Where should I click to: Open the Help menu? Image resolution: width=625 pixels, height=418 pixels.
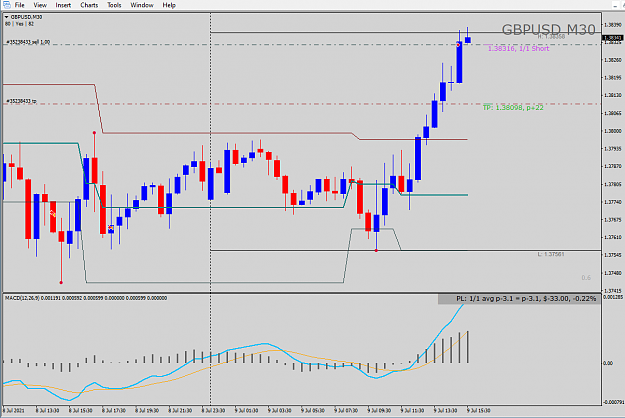click(x=169, y=5)
